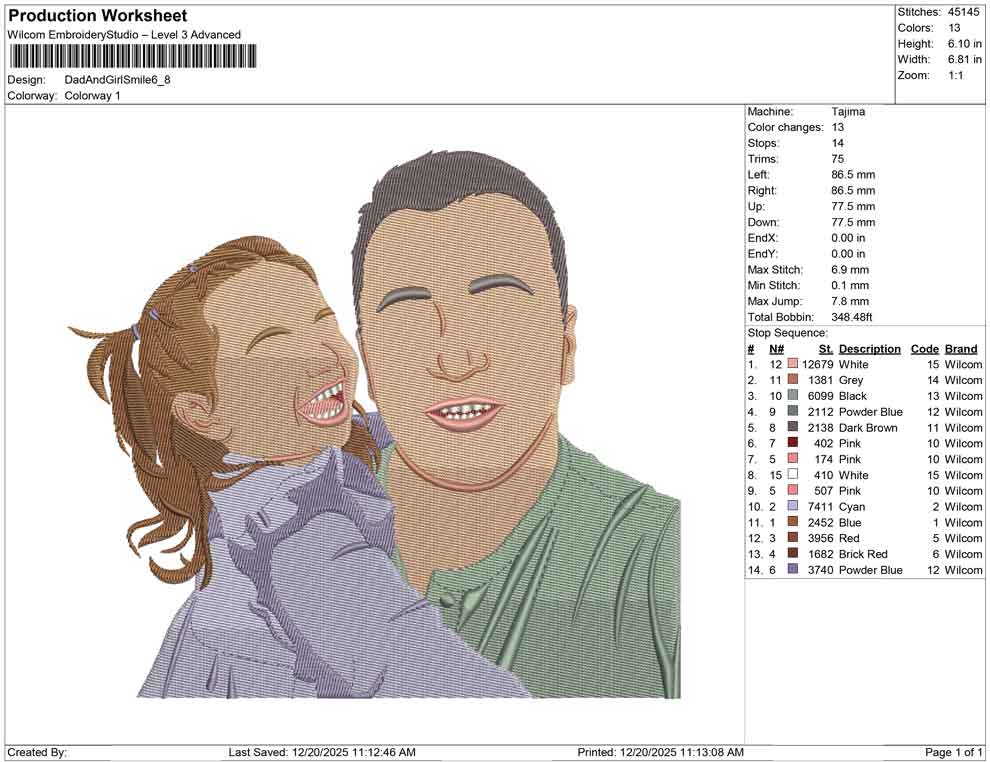990x762 pixels.
Task: Click the Description column header
Action: coord(868,348)
